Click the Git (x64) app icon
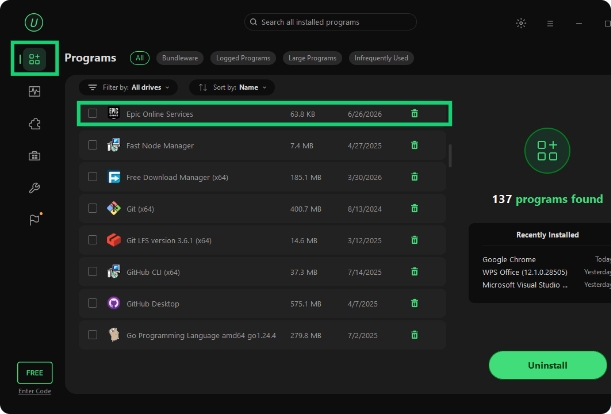 113,209
